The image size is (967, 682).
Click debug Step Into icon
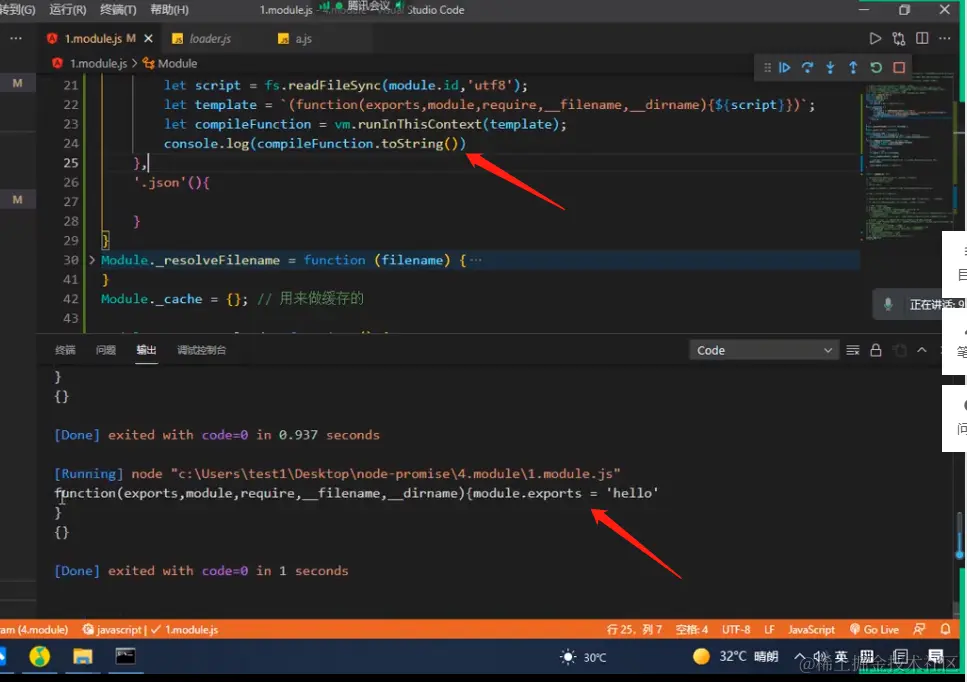pyautogui.click(x=830, y=68)
